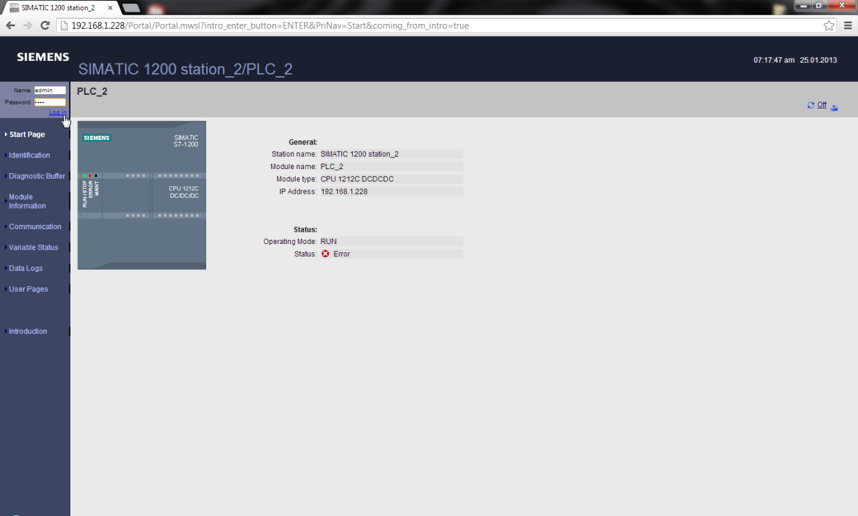The height and width of the screenshot is (516, 858).
Task: Open the Variable Status page
Action: (x=33, y=247)
